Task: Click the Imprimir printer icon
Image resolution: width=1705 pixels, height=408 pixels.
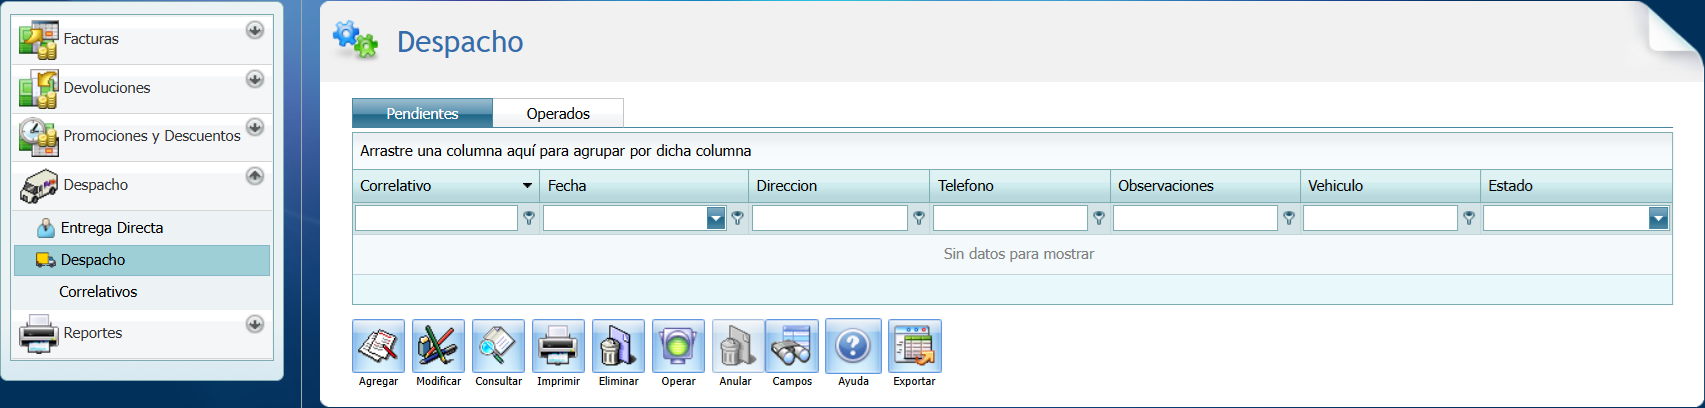Action: tap(559, 346)
